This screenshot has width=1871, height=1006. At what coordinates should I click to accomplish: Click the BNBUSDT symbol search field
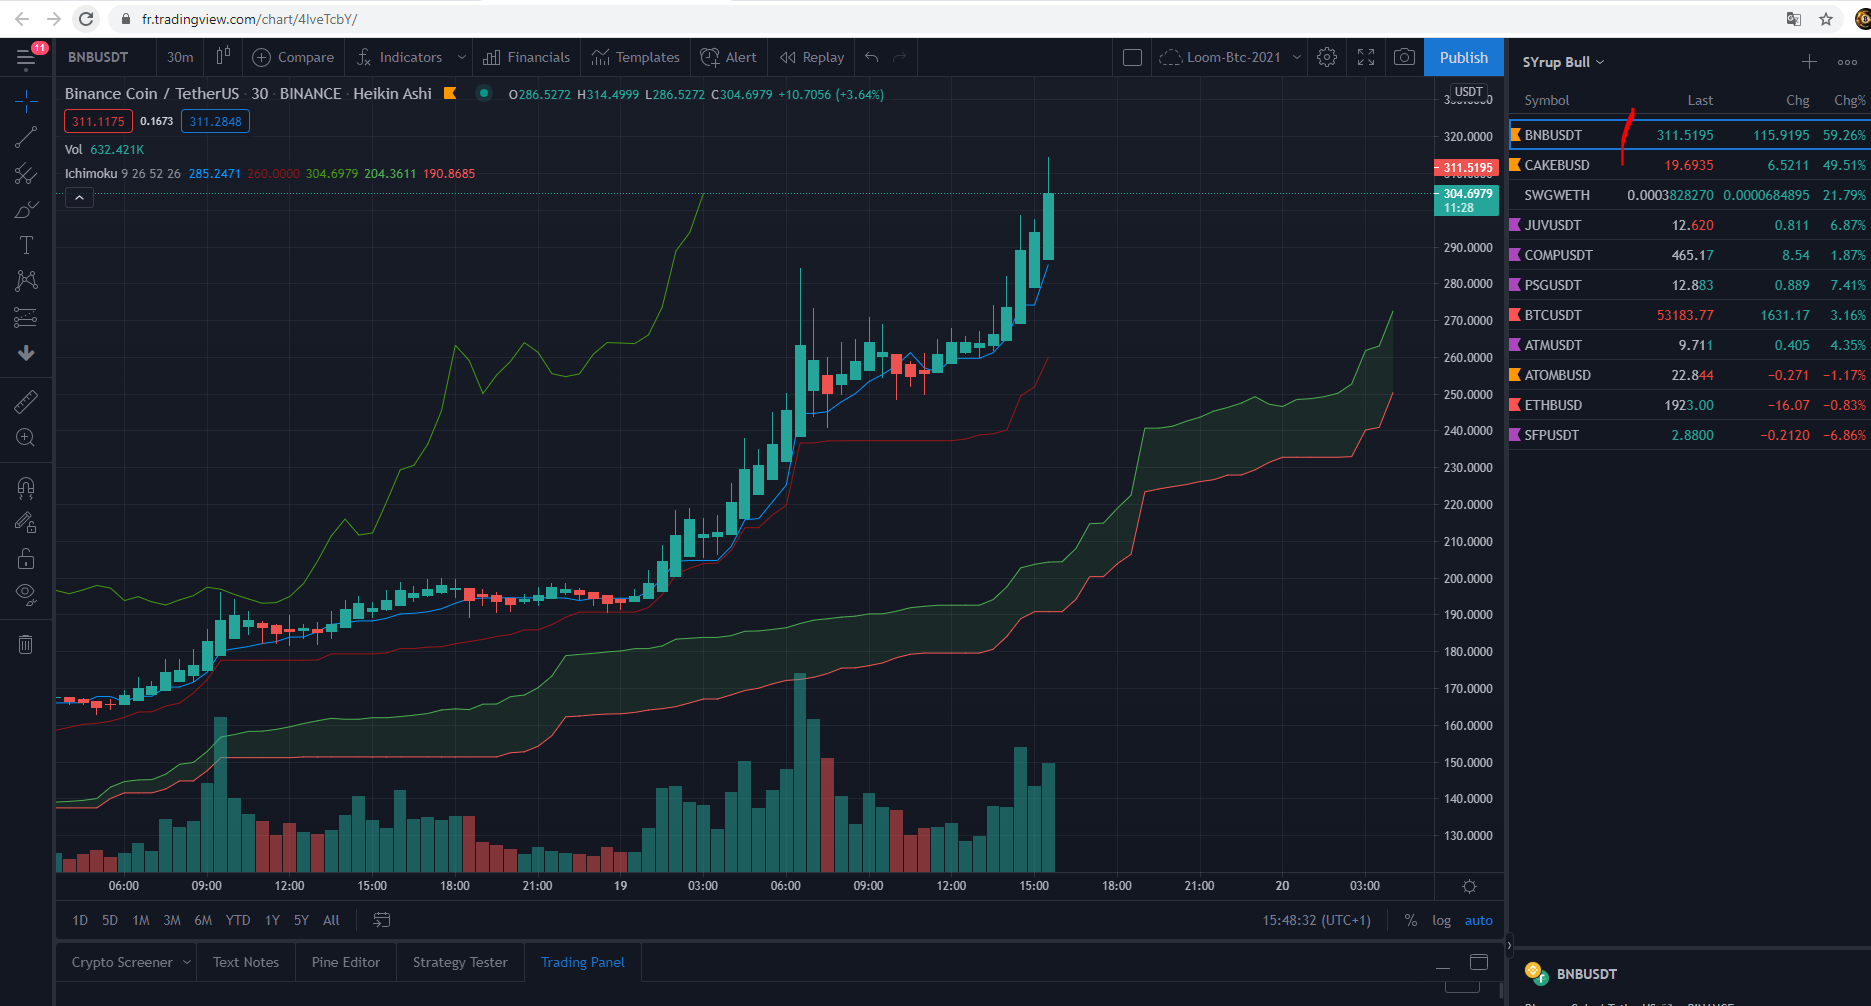98,57
